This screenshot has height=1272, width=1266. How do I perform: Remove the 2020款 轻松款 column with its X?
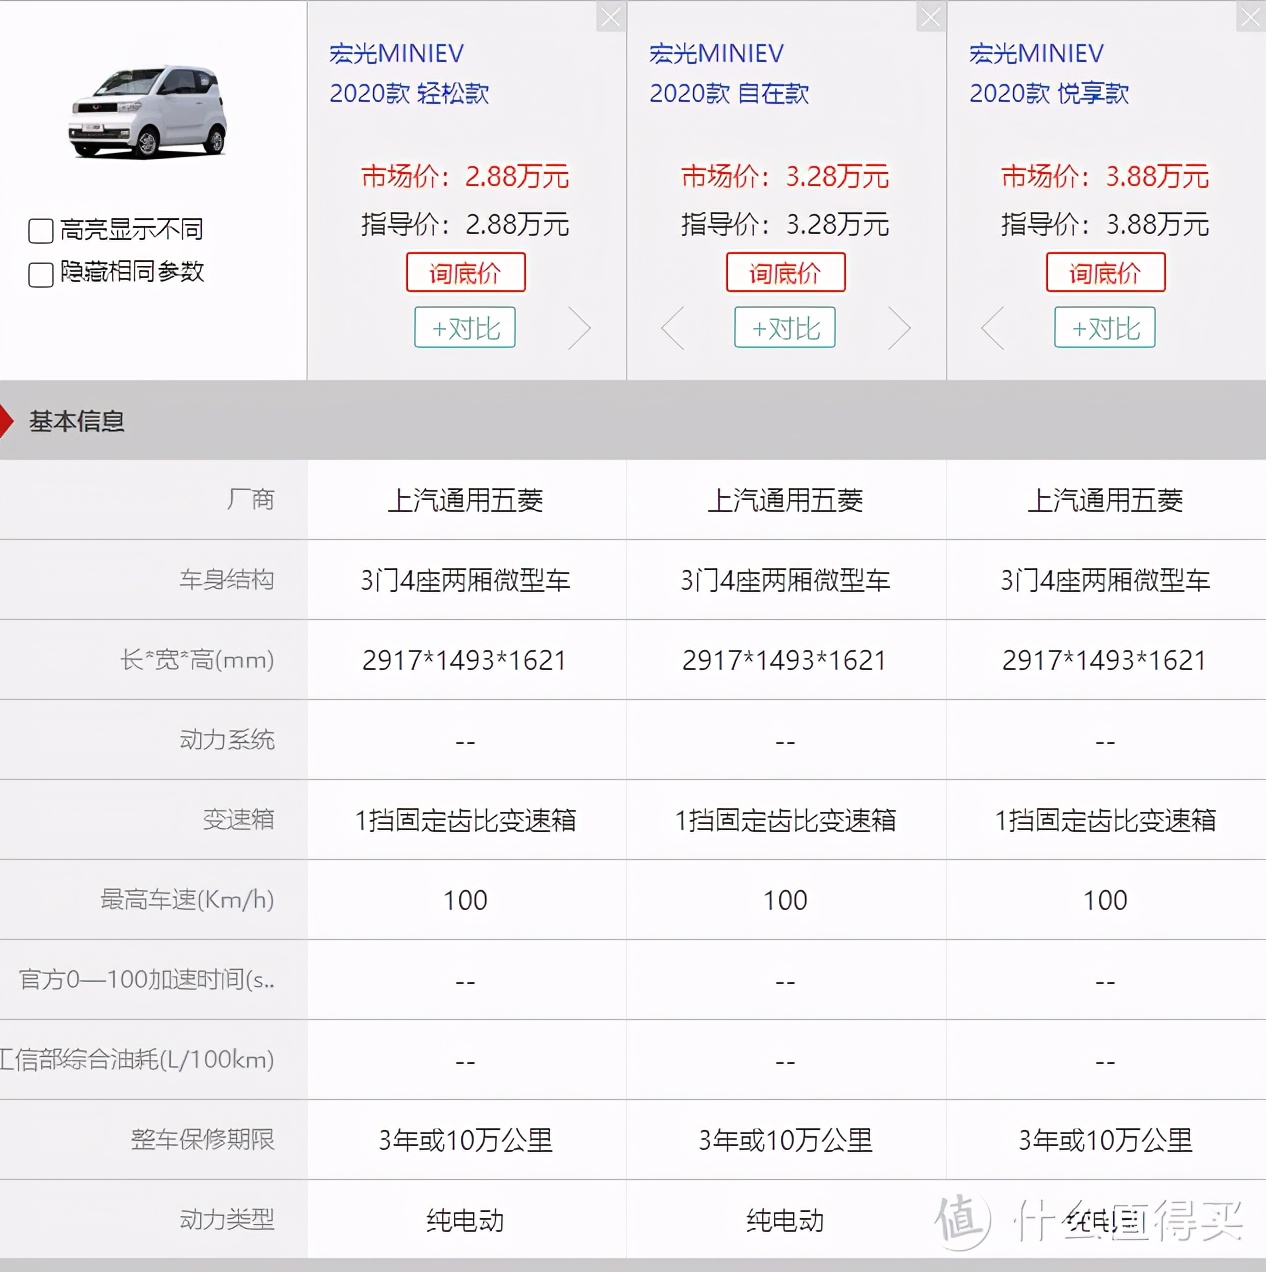coord(611,17)
